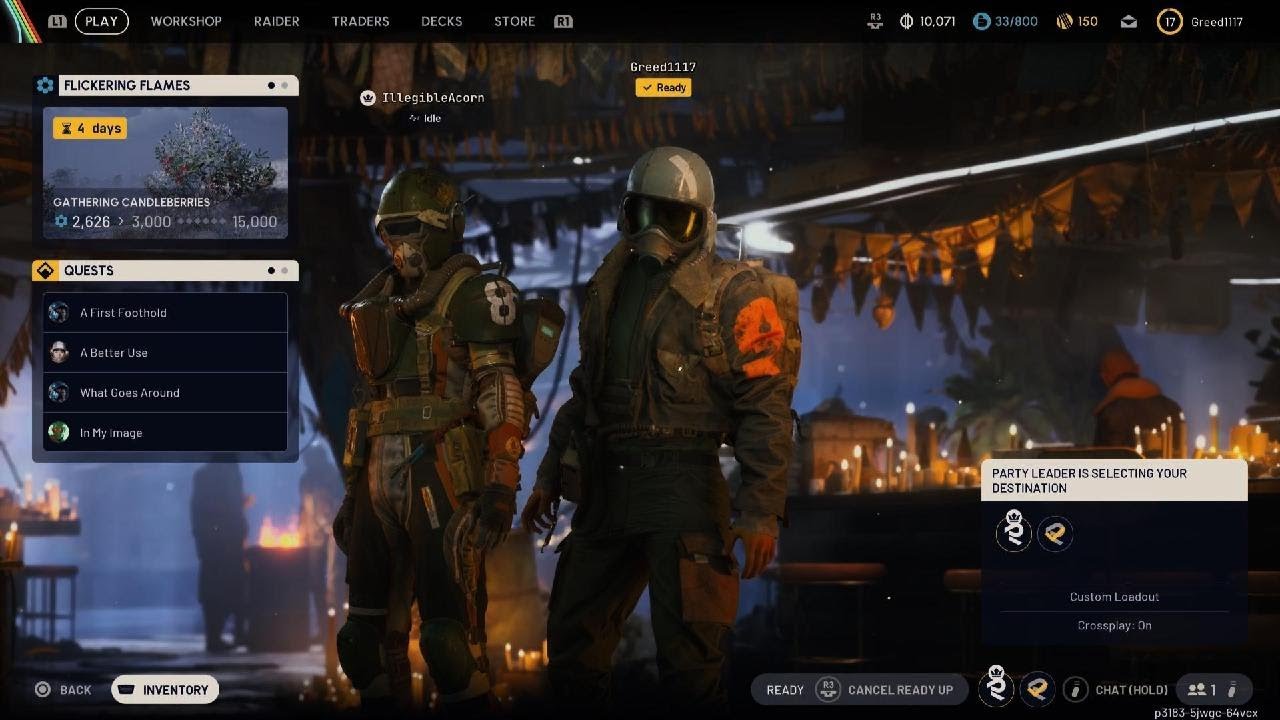Click the In My Image quest giver portrait
The width and height of the screenshot is (1280, 720).
59,433
